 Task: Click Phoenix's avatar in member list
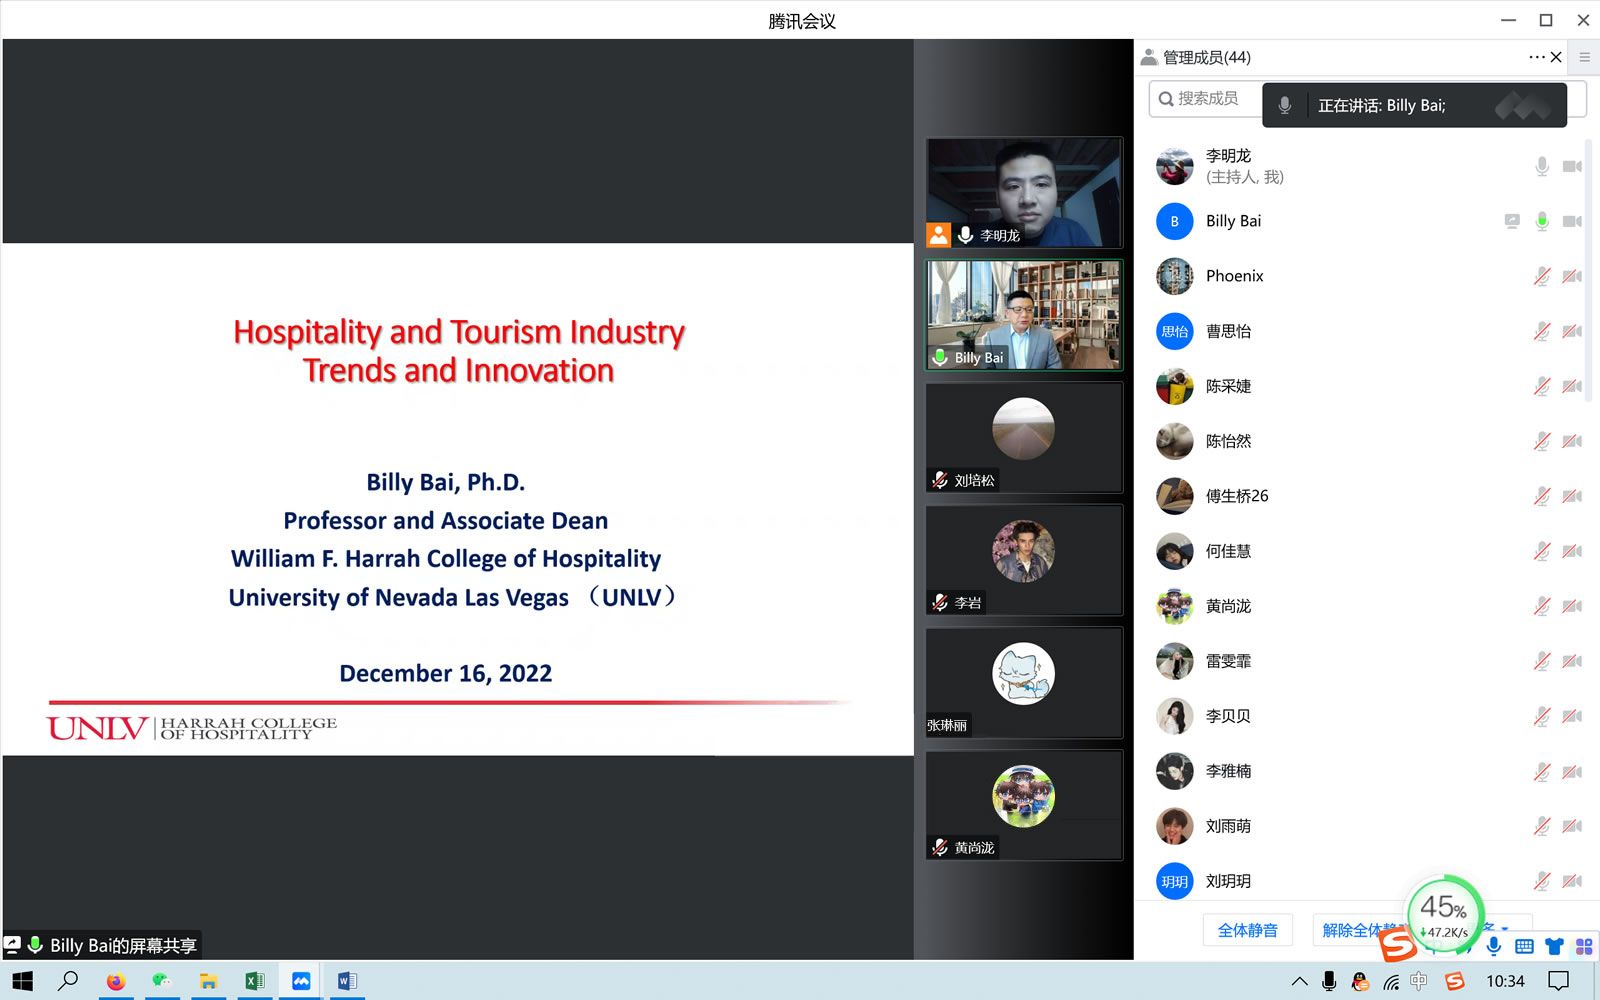click(x=1175, y=276)
